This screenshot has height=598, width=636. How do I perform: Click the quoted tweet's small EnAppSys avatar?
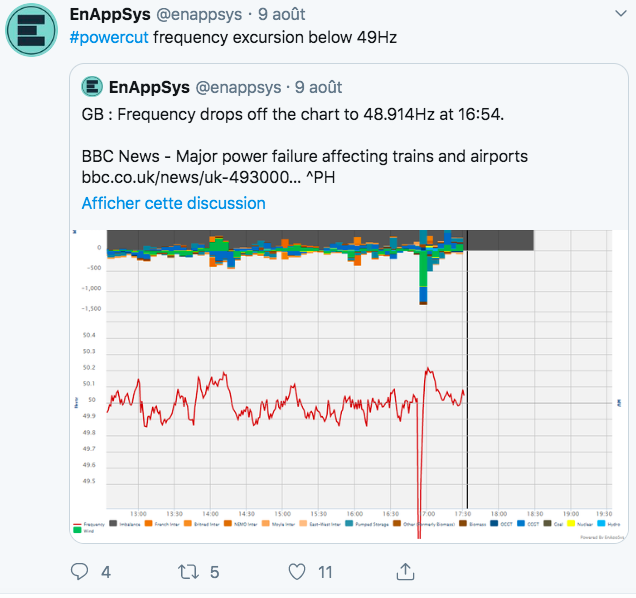tap(92, 87)
